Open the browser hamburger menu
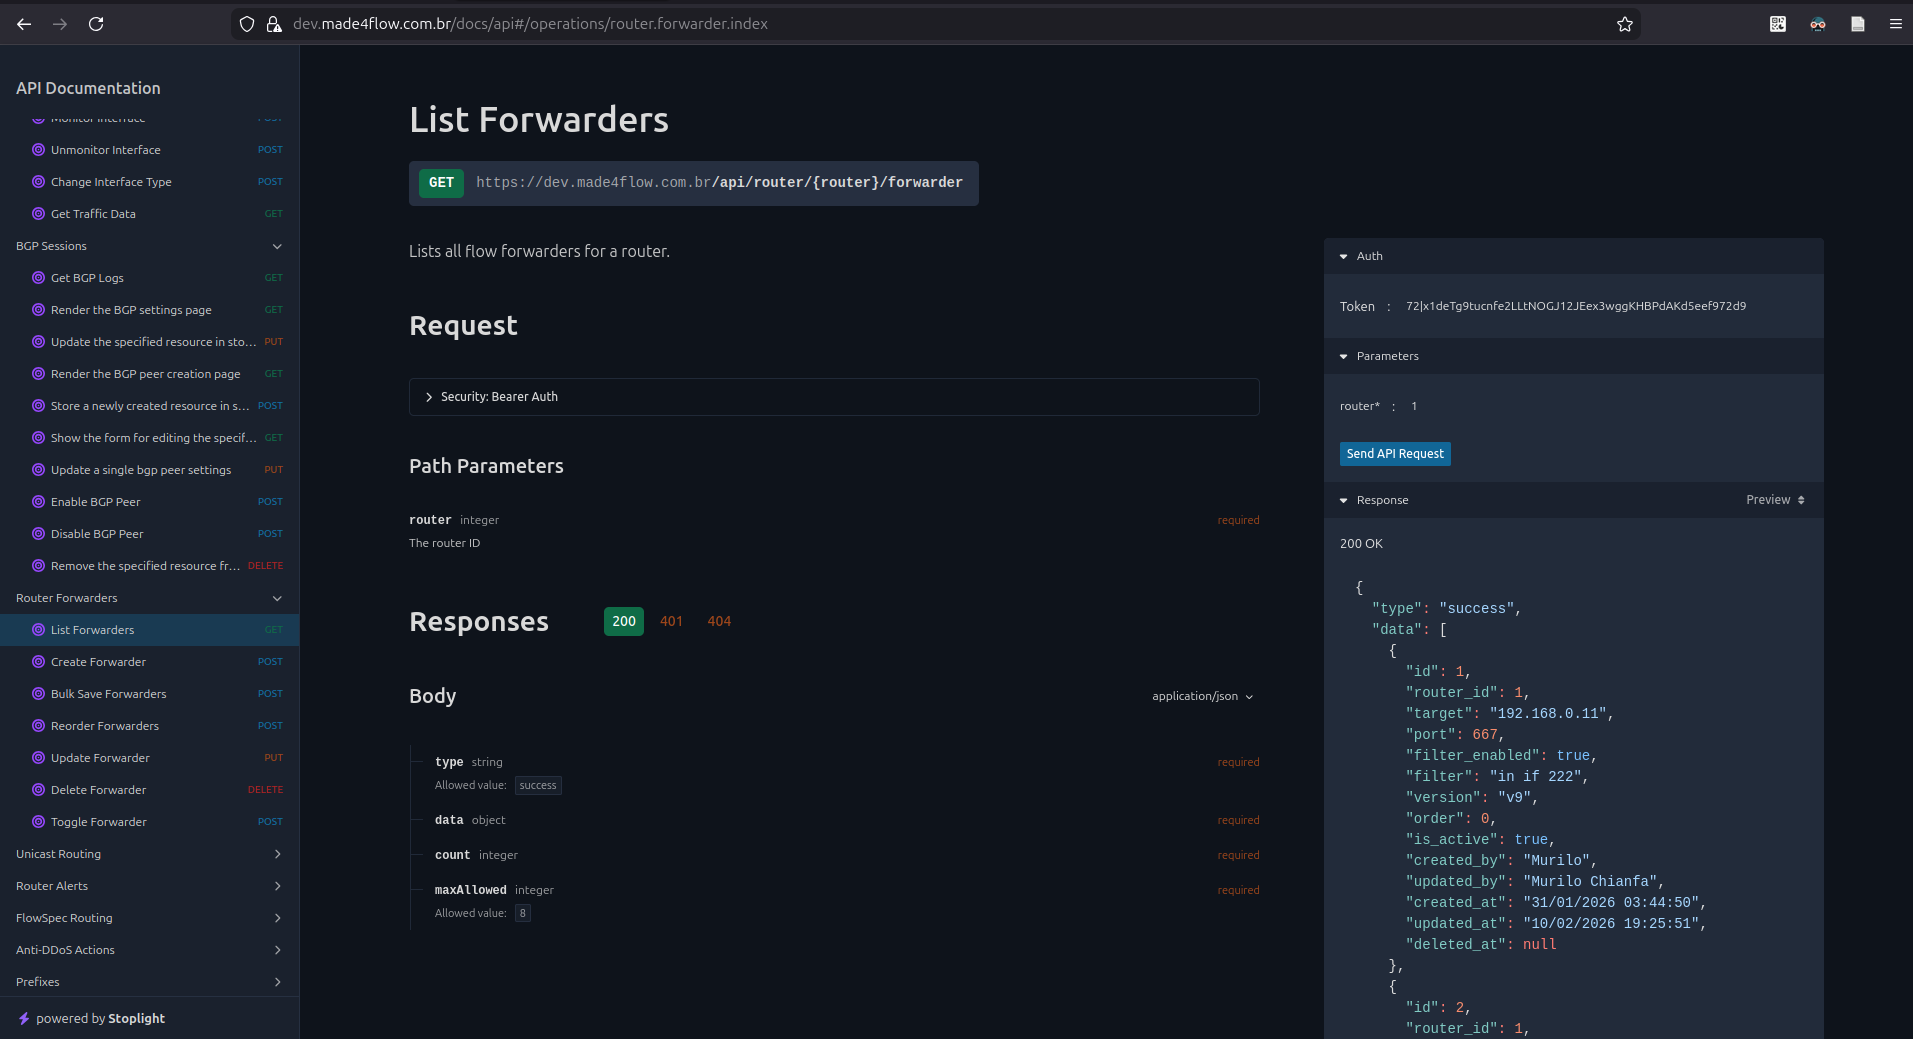The height and width of the screenshot is (1039, 1913). click(x=1896, y=24)
